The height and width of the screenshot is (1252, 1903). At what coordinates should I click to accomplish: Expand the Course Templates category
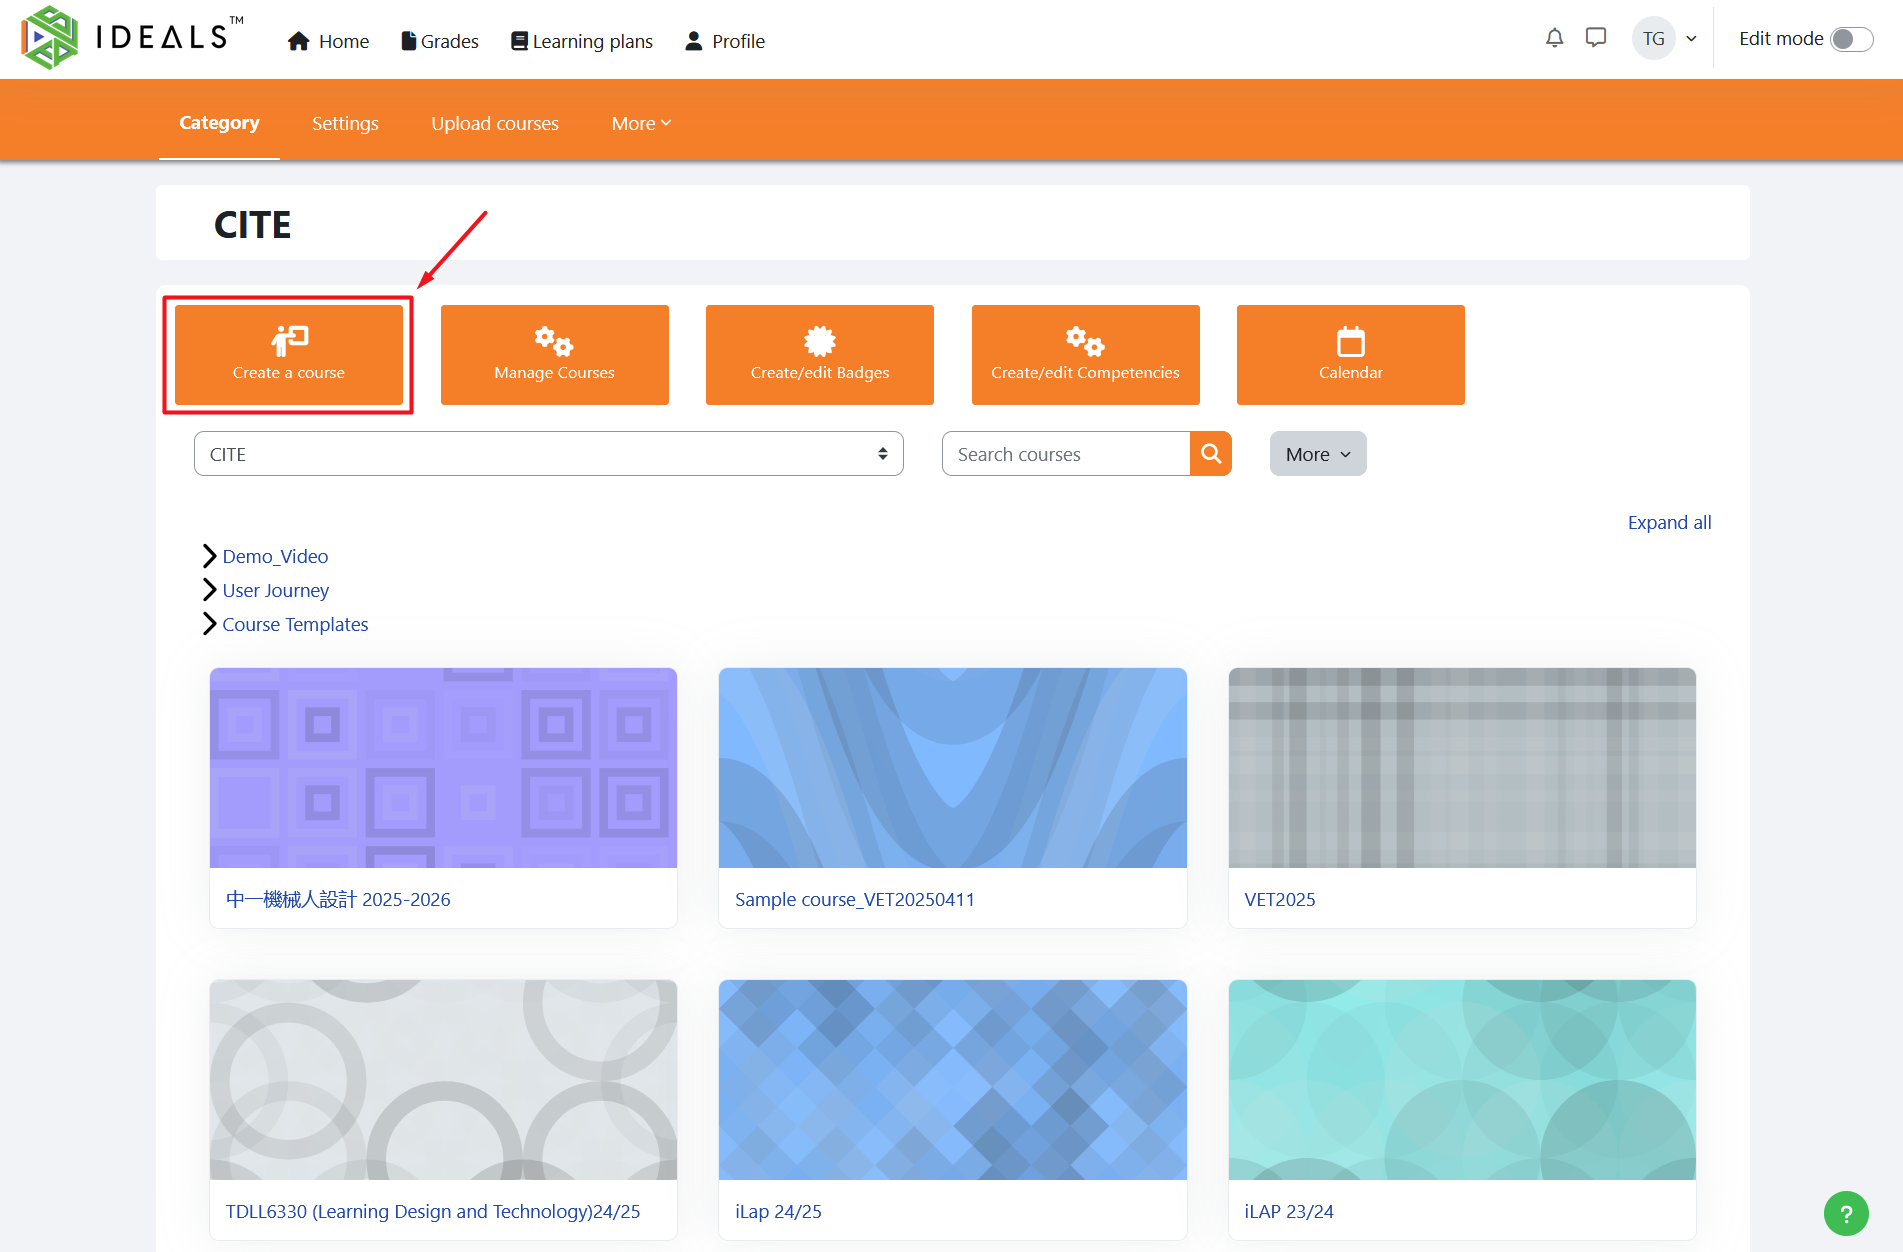(209, 624)
